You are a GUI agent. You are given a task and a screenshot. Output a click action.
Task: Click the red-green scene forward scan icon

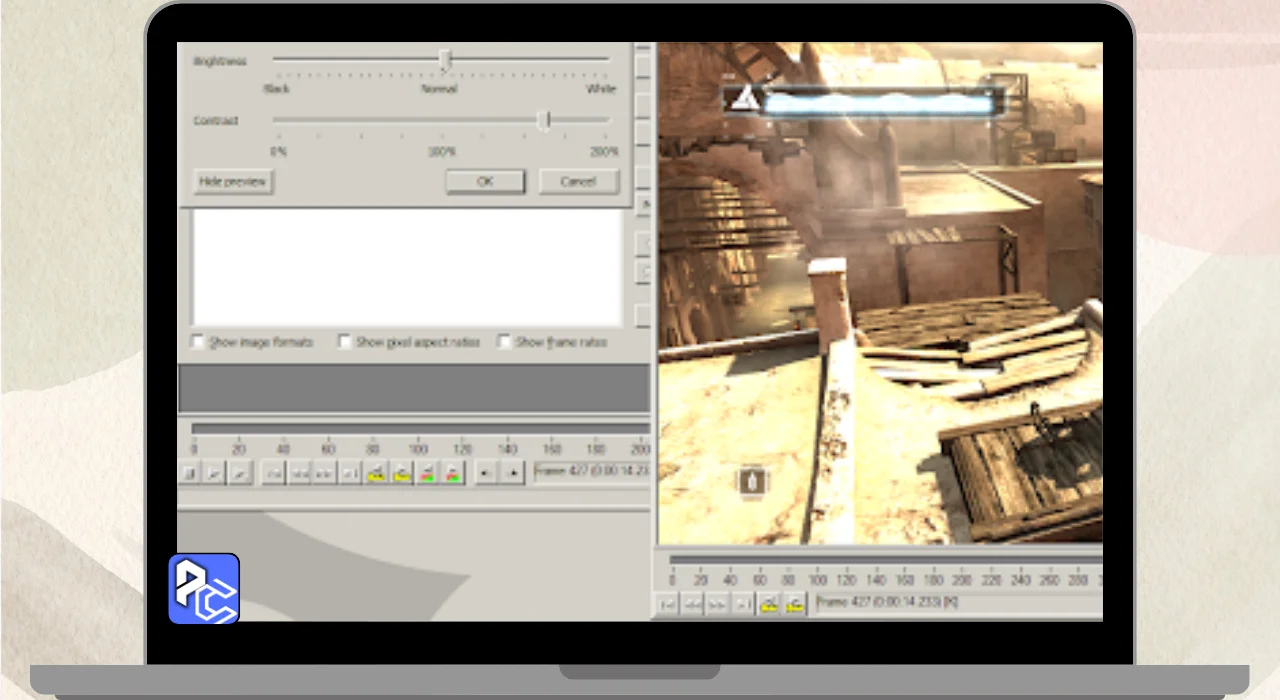tap(453, 473)
